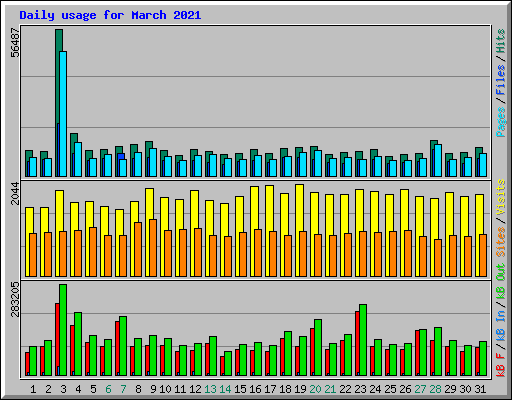This screenshot has height=400, width=512.
Task: Click the 'Hits' legend label
Action: [x=501, y=41]
